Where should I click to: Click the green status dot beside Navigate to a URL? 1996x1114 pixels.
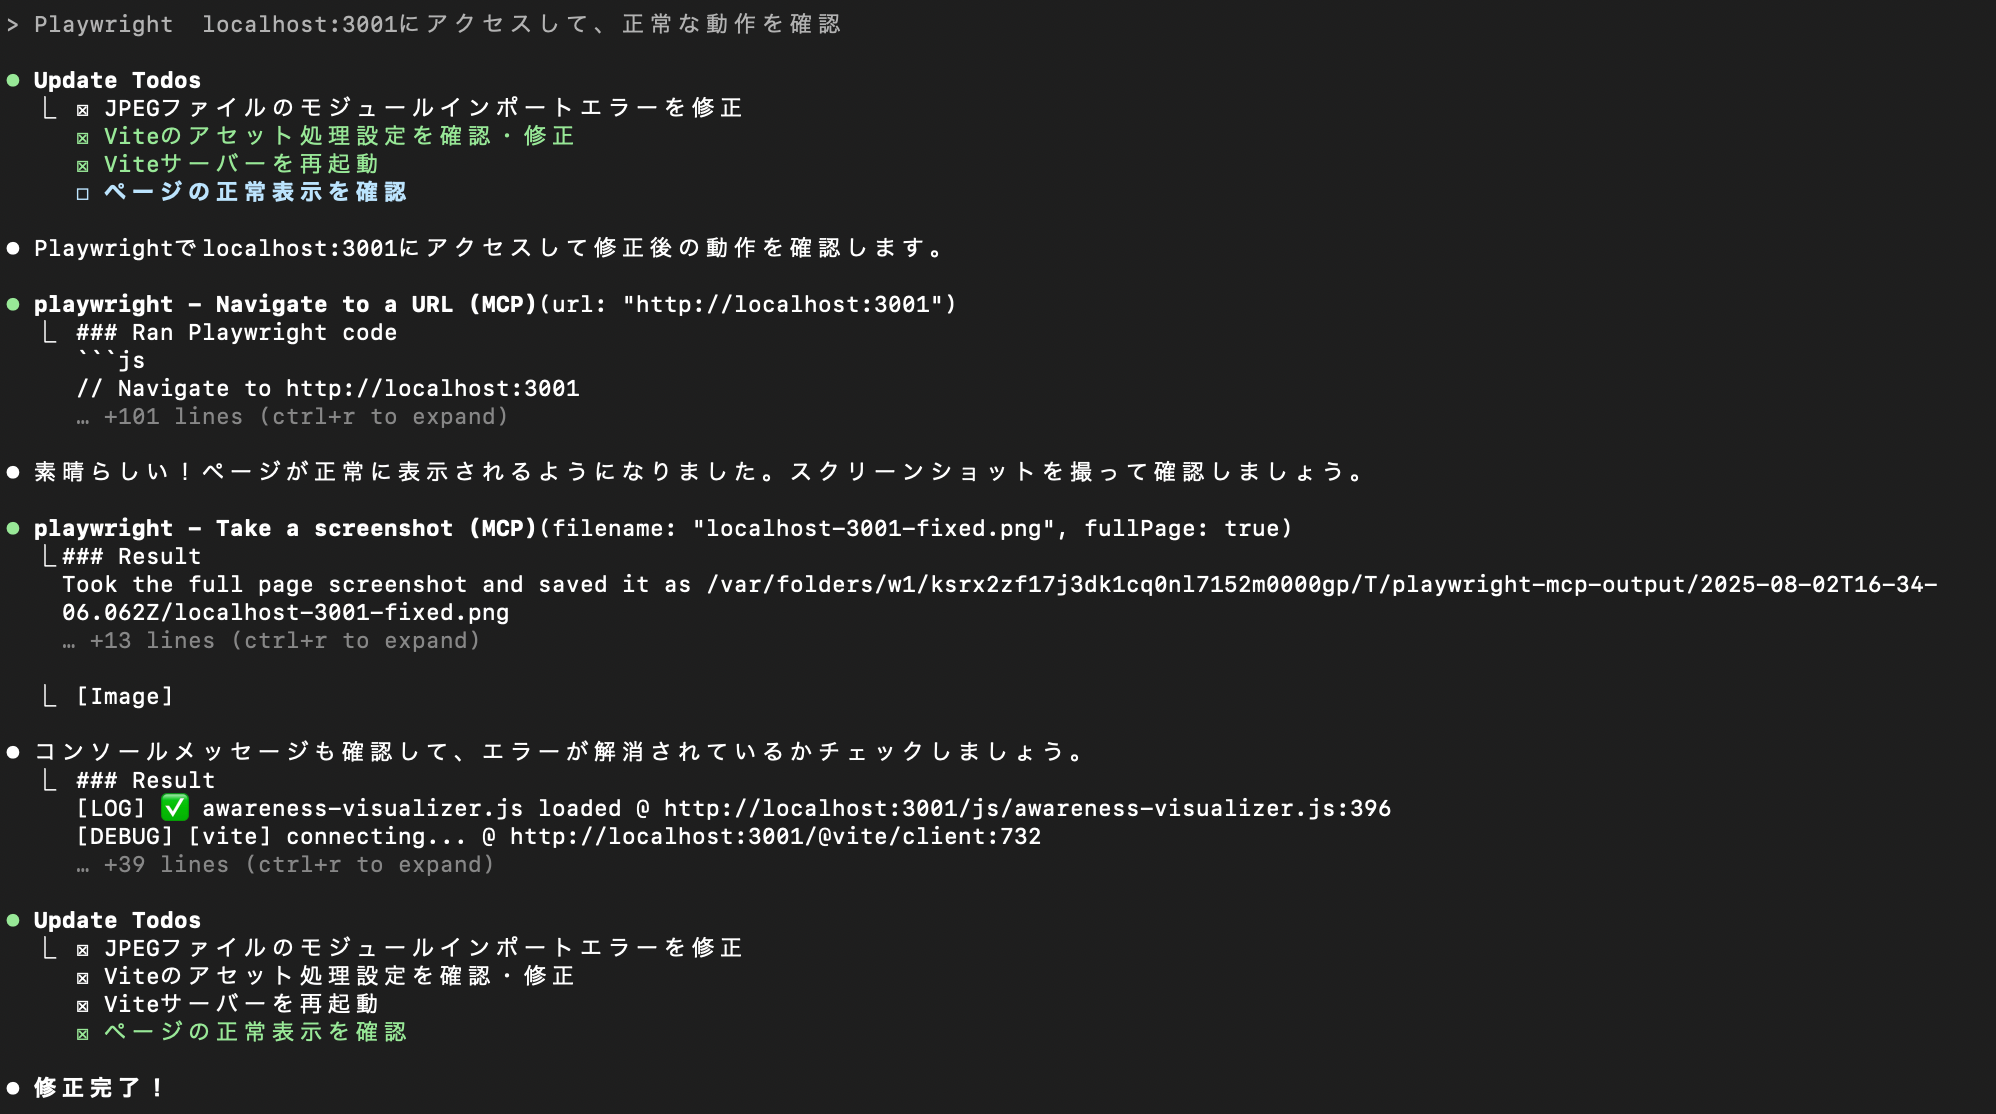pos(13,304)
